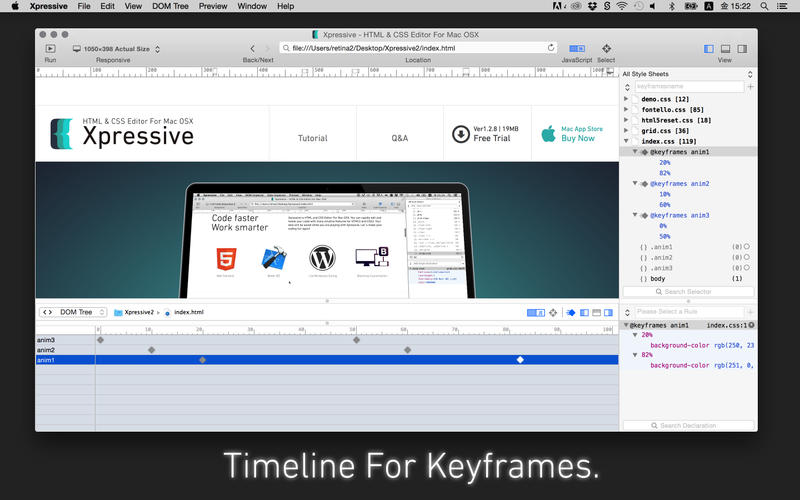Open the Window menu
The image size is (800, 500).
coord(252,6)
